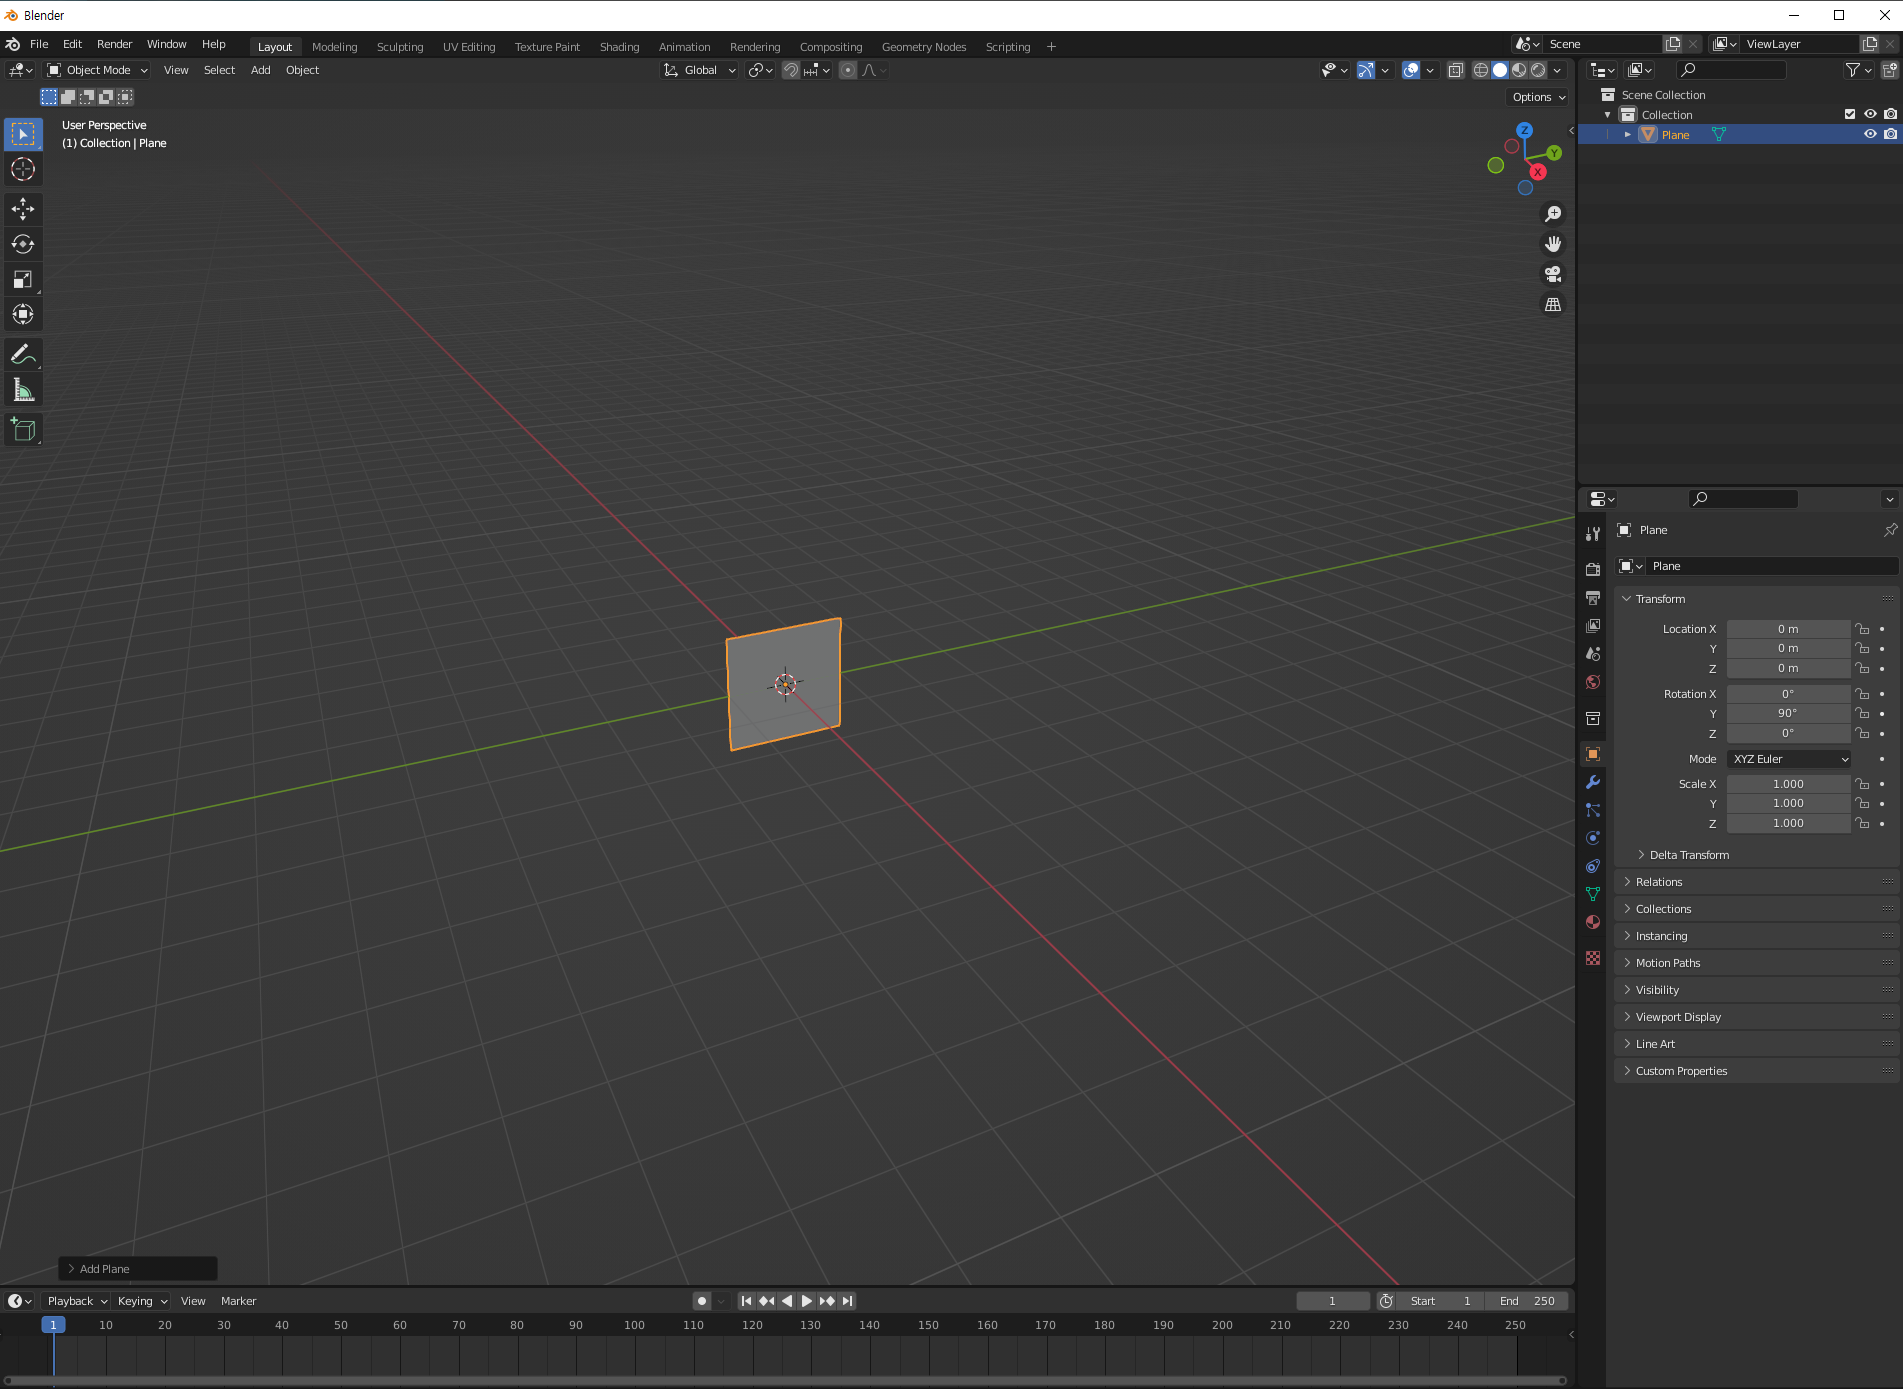Select solid viewport shading mode
The image size is (1903, 1389).
(x=1500, y=70)
